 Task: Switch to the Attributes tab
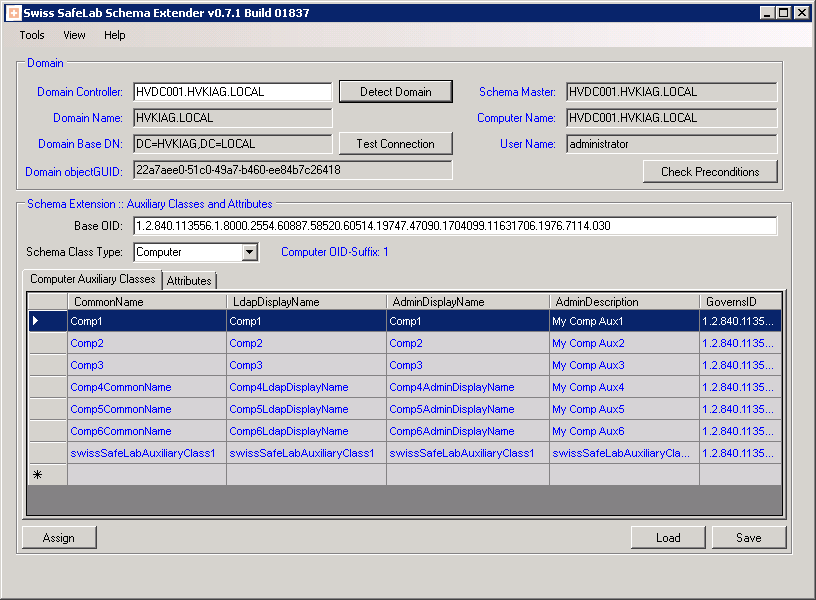click(x=189, y=281)
